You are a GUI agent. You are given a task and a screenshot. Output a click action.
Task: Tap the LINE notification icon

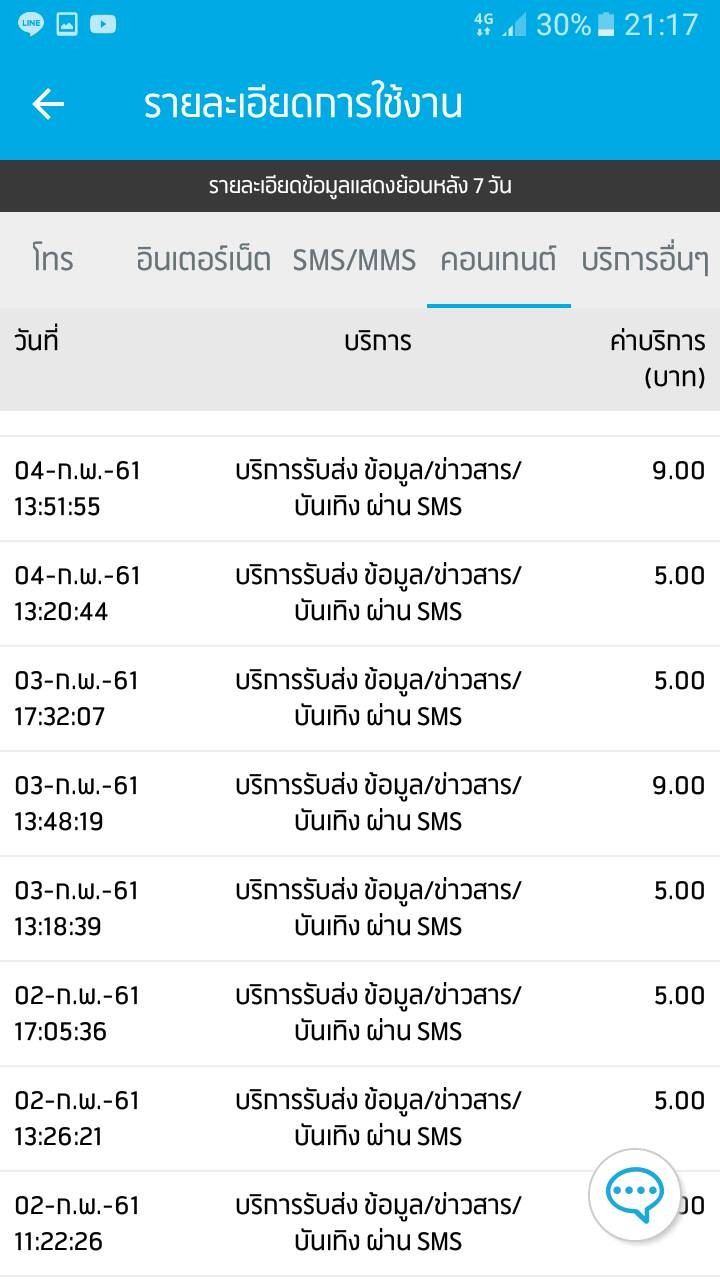[30, 25]
